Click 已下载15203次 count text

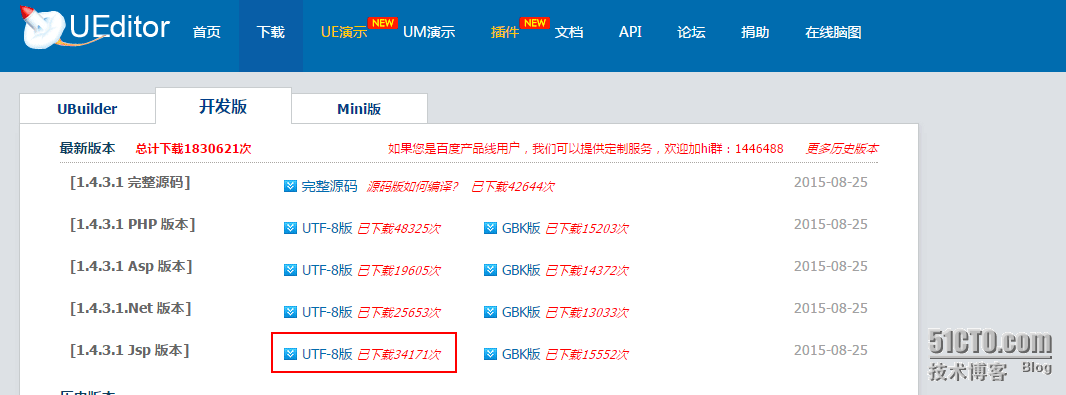[587, 228]
